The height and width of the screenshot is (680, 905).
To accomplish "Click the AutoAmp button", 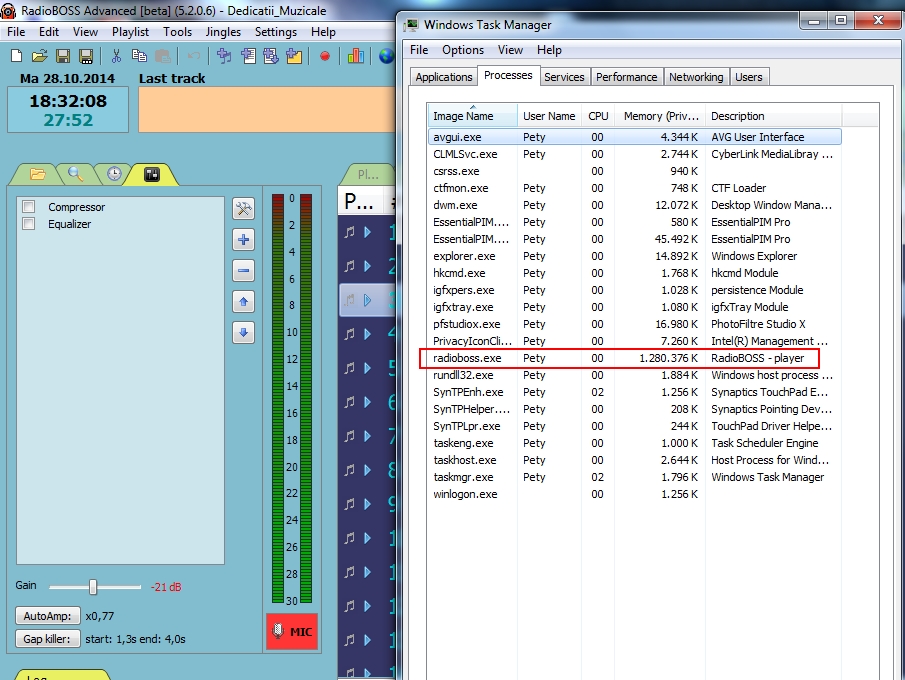I will [47, 616].
